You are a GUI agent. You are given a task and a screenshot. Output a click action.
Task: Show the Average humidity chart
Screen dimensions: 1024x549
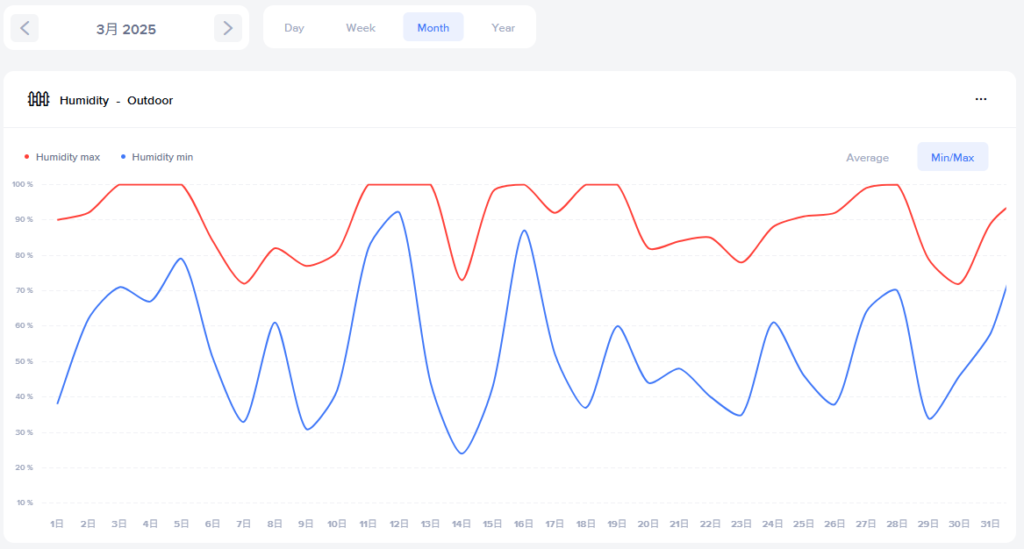pos(867,158)
